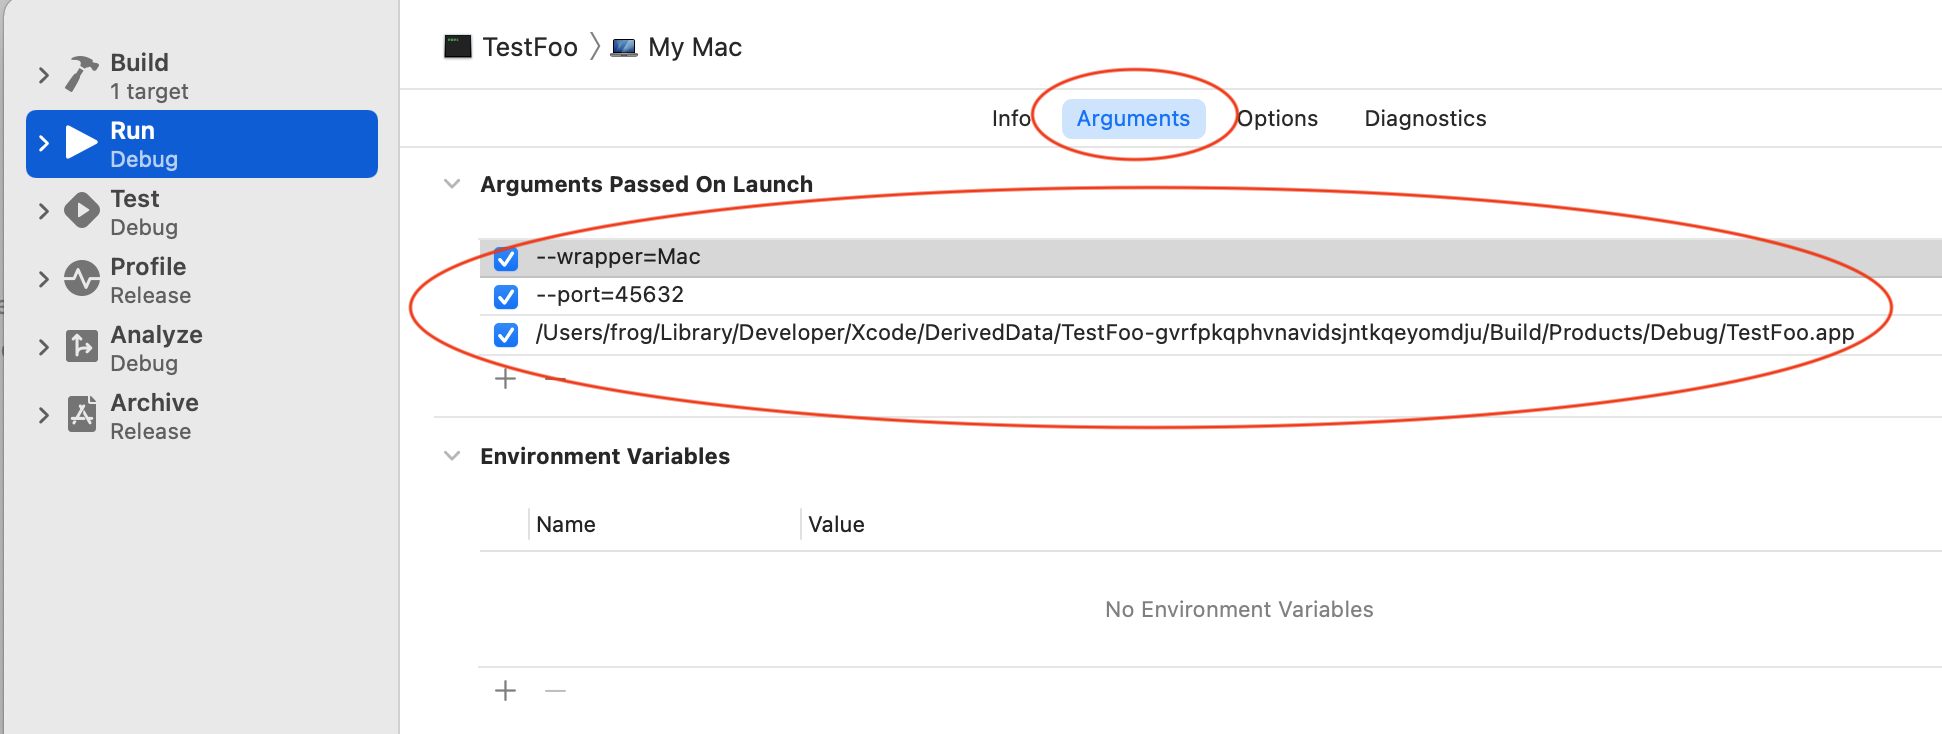Switch to the Options tab
The image size is (1942, 734).
(x=1278, y=119)
